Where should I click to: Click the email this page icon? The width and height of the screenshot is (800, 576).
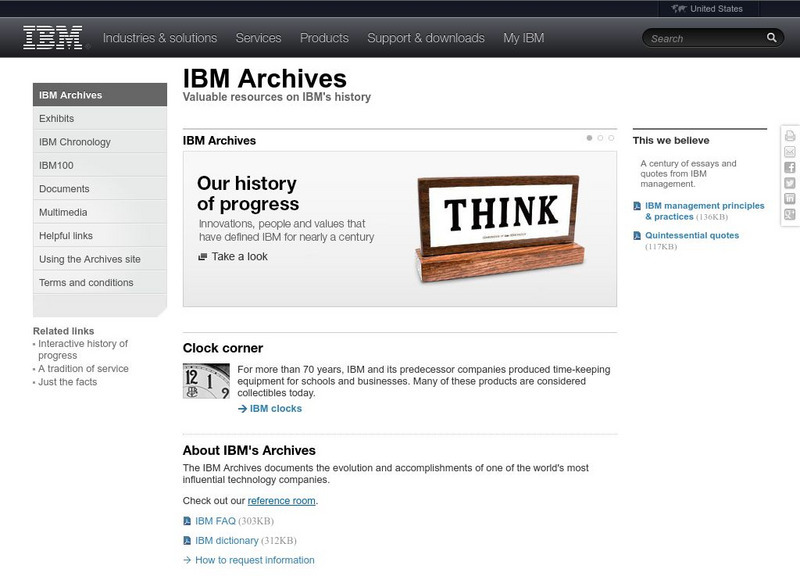click(790, 152)
